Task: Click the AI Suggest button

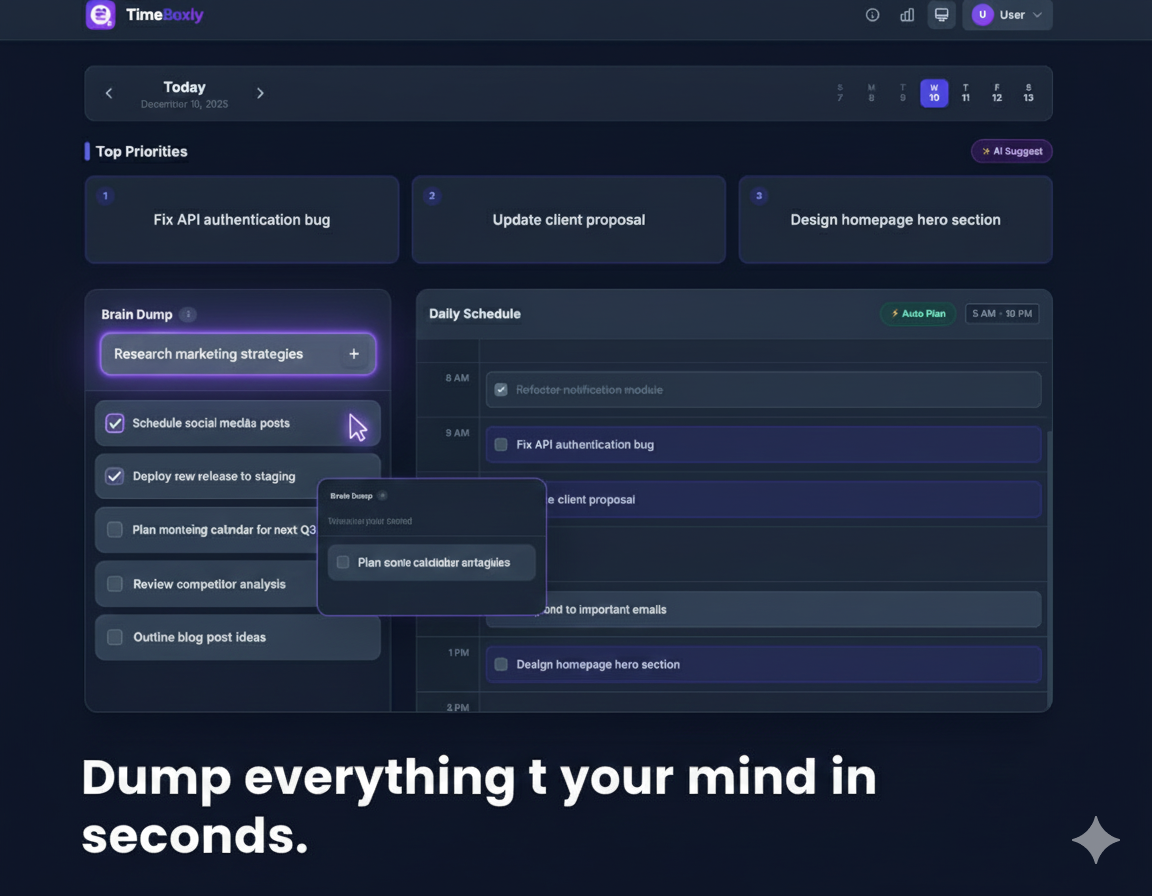Action: [1011, 151]
